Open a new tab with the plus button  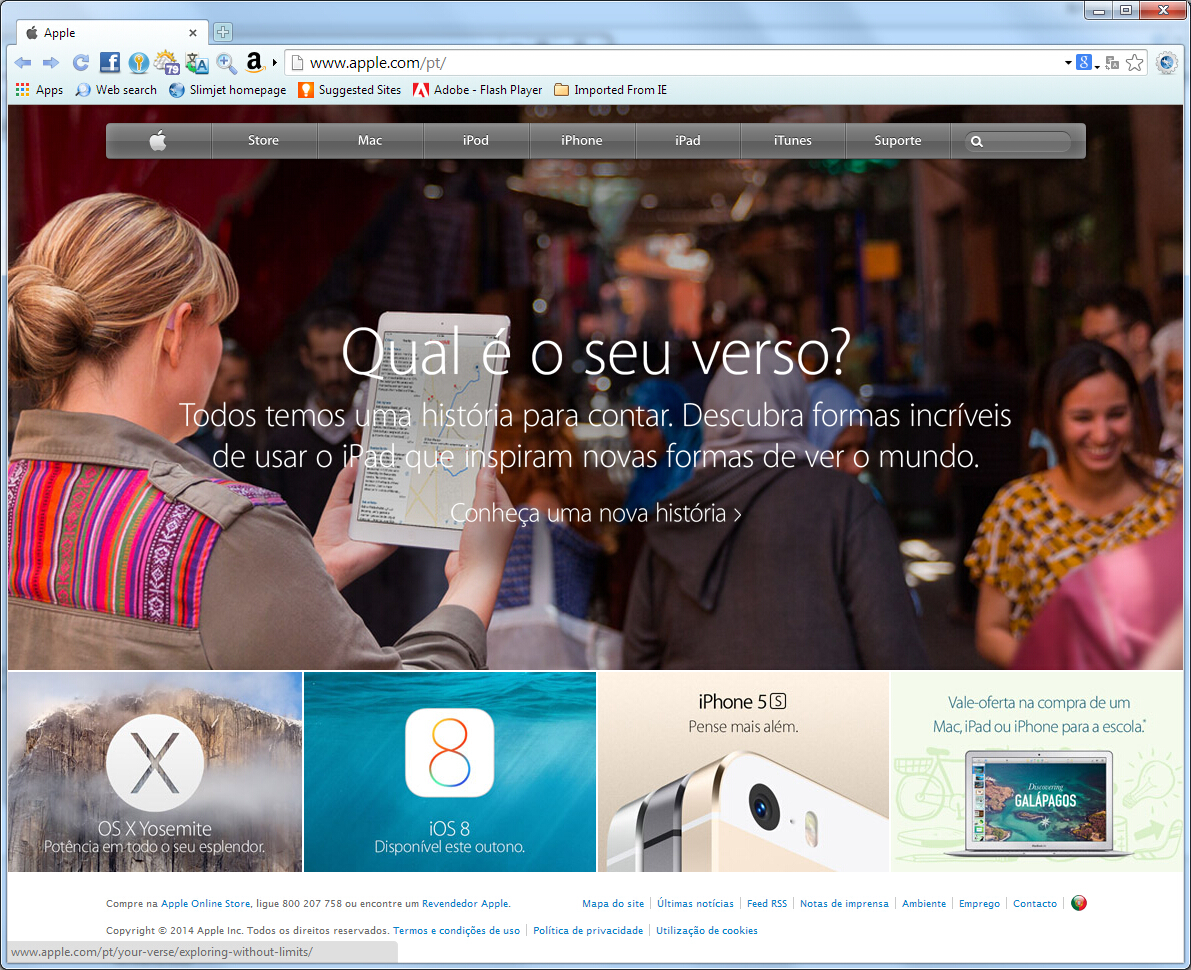(x=223, y=32)
